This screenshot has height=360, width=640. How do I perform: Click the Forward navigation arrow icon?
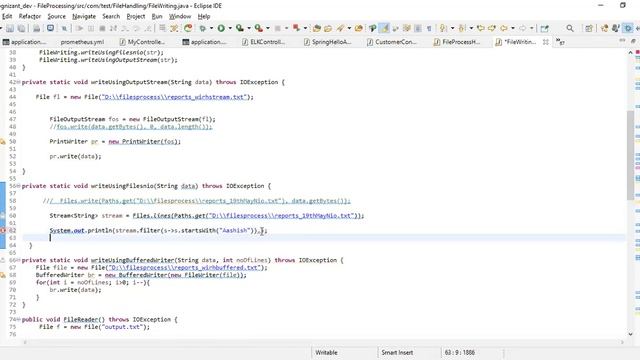522,28
